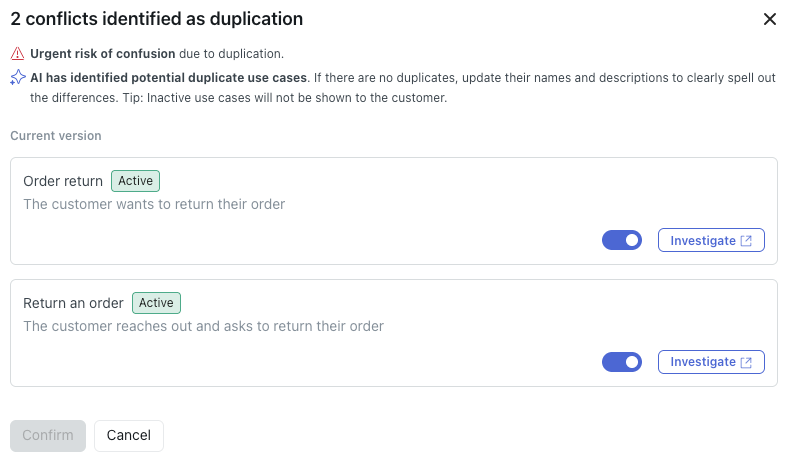Click the AI sparkle icon

pyautogui.click(x=18, y=77)
